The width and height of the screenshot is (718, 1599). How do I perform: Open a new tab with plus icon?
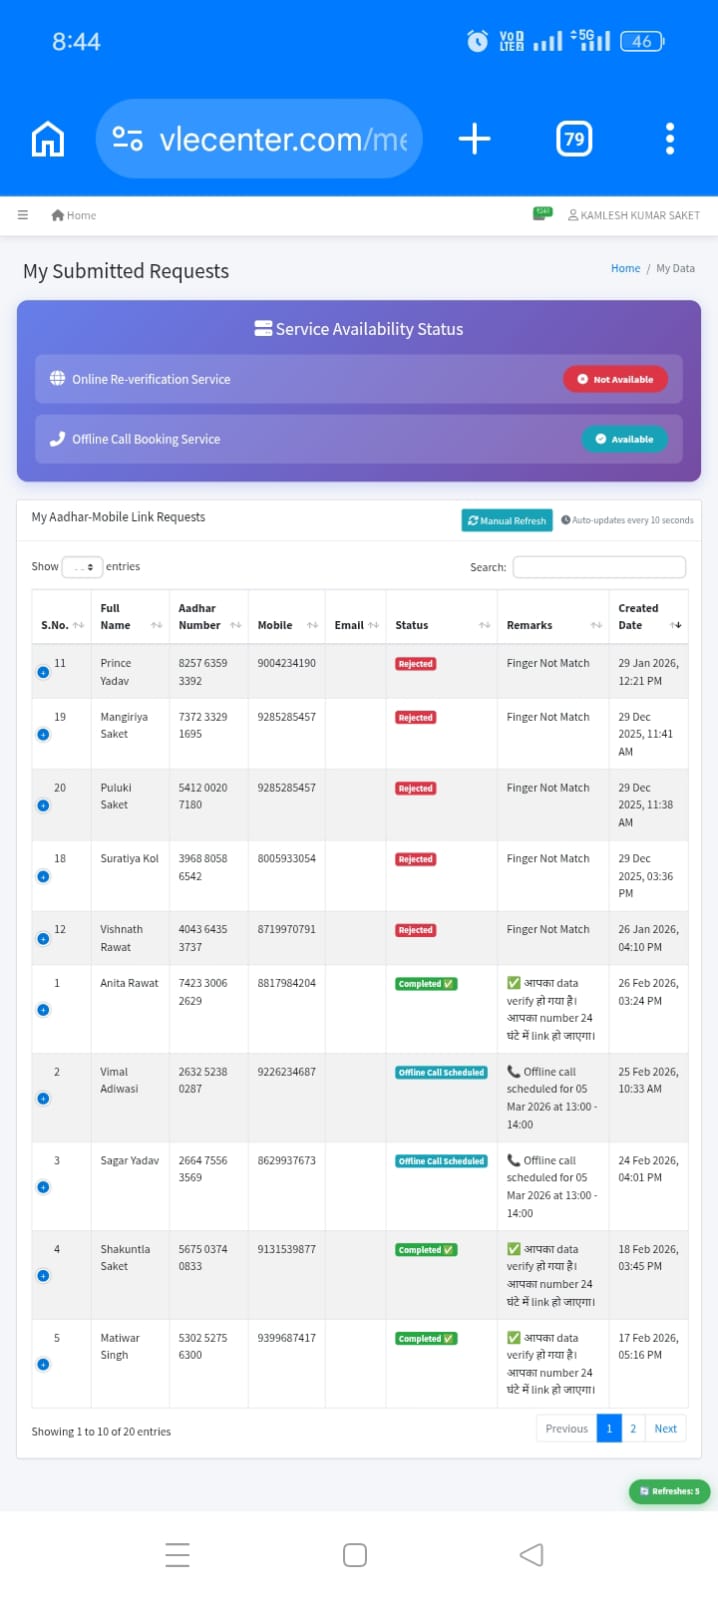click(474, 139)
